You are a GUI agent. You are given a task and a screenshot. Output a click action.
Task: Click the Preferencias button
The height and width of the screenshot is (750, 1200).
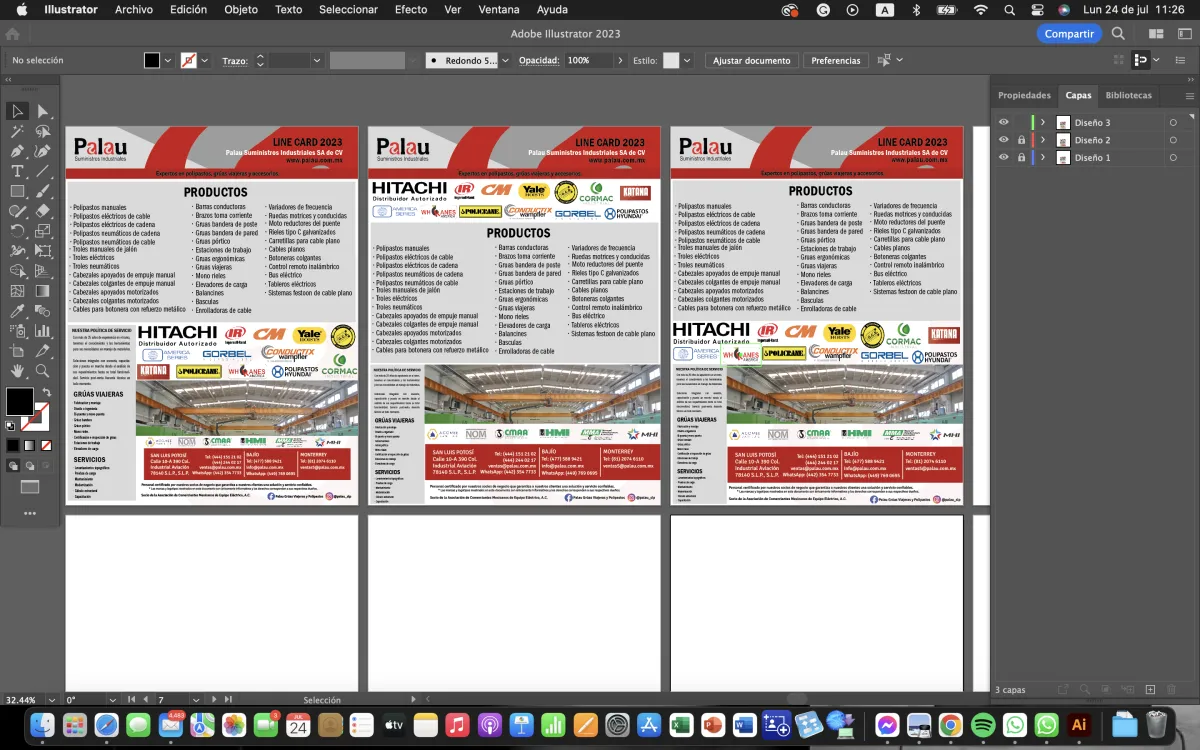836,60
